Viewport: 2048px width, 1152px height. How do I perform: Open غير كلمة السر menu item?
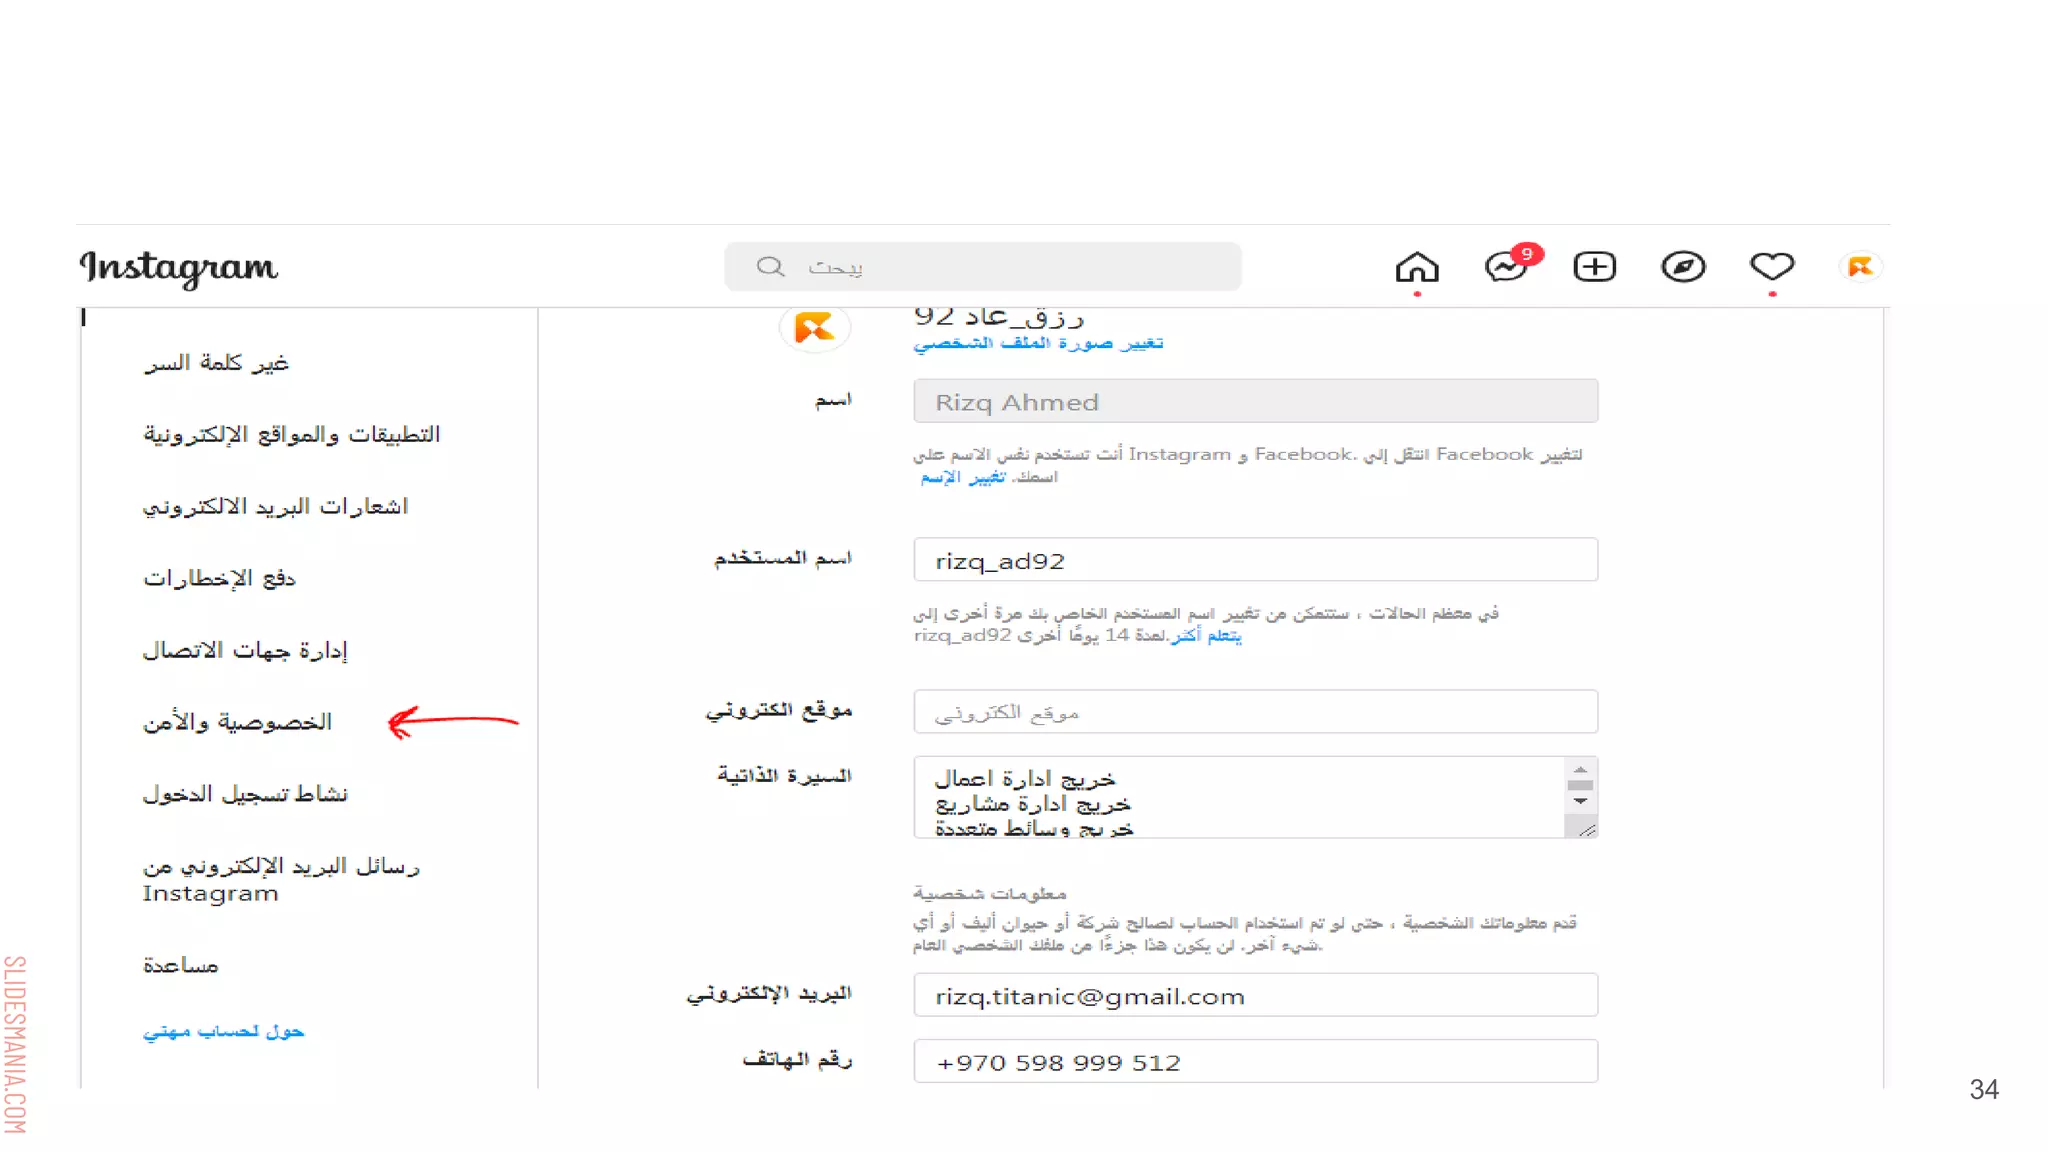(x=216, y=362)
